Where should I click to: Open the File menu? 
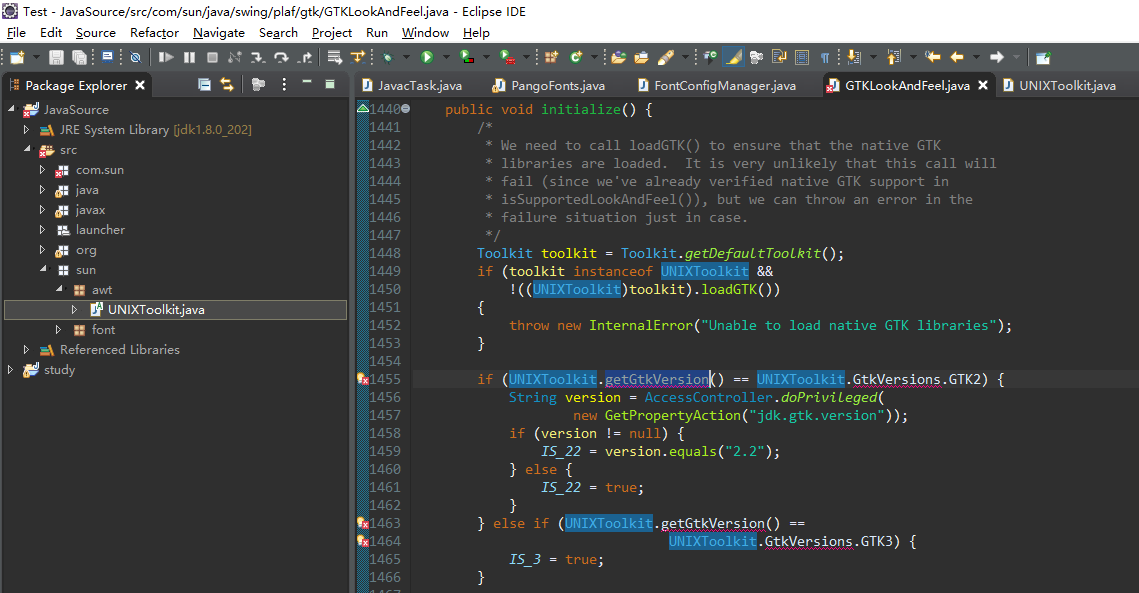pyautogui.click(x=16, y=33)
